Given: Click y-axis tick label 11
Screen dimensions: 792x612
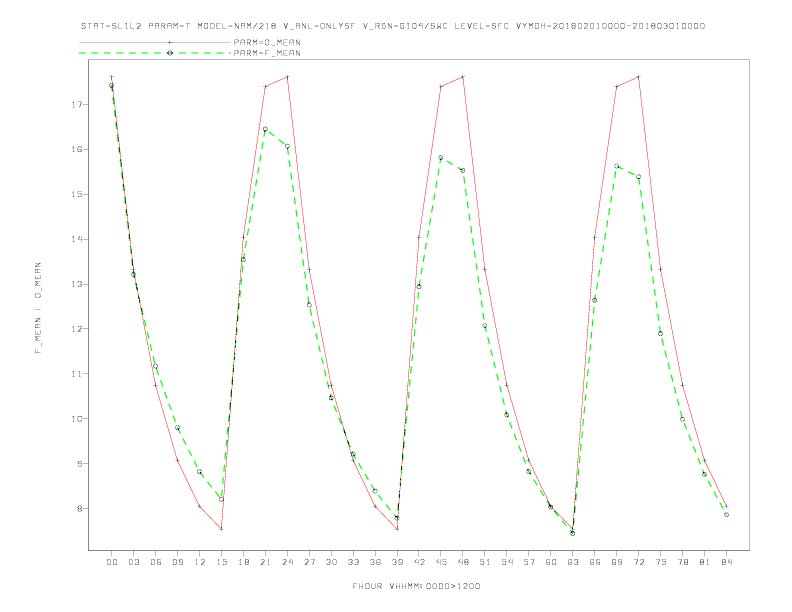Looking at the screenshot, I should 77,374.
